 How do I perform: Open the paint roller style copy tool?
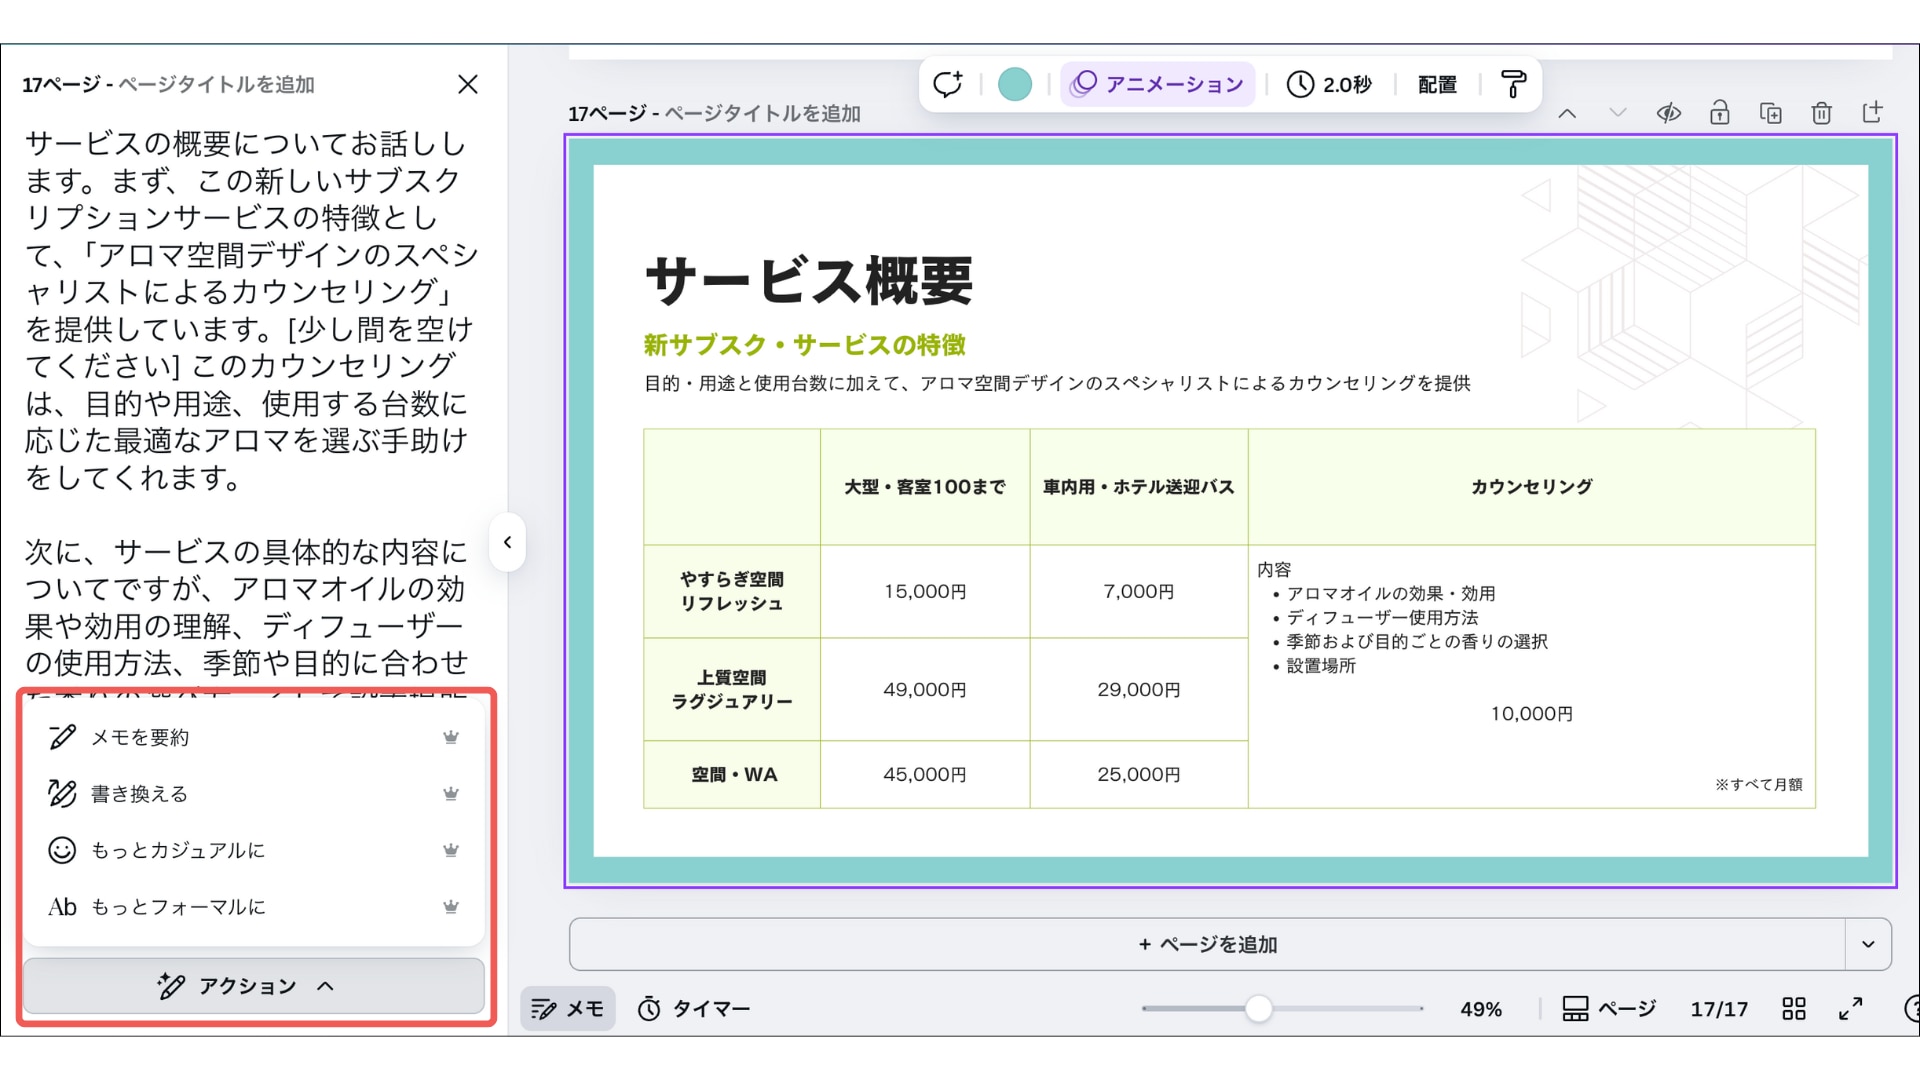(1513, 84)
